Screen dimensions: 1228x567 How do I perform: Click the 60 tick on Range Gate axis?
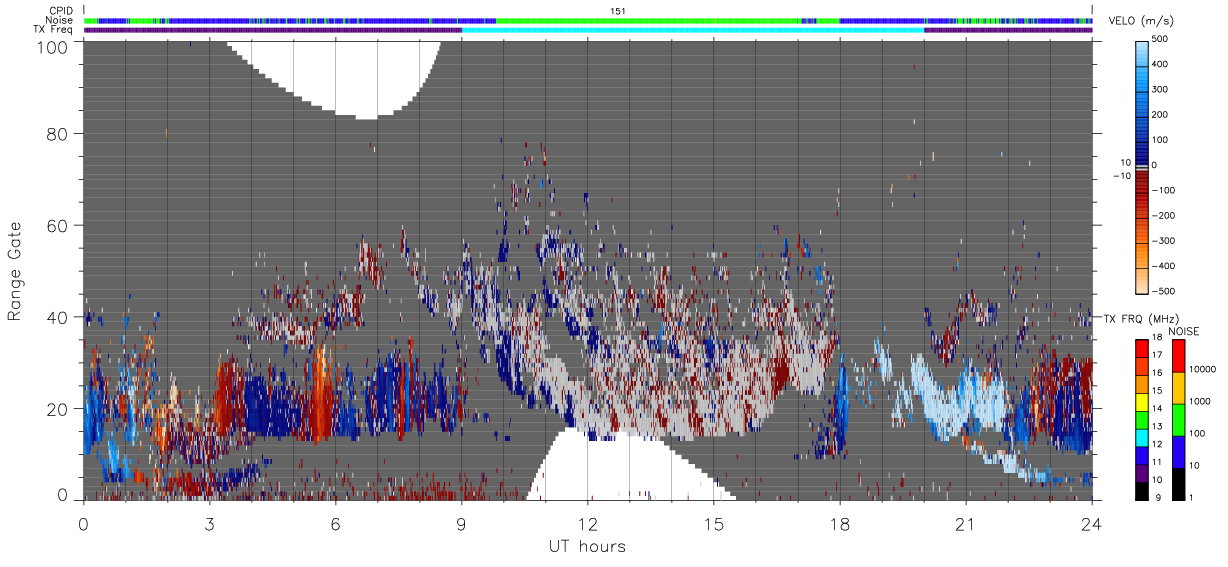pyautogui.click(x=58, y=225)
